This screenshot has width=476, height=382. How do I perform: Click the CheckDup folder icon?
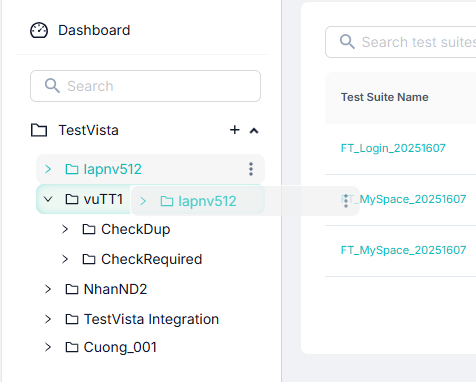click(89, 229)
